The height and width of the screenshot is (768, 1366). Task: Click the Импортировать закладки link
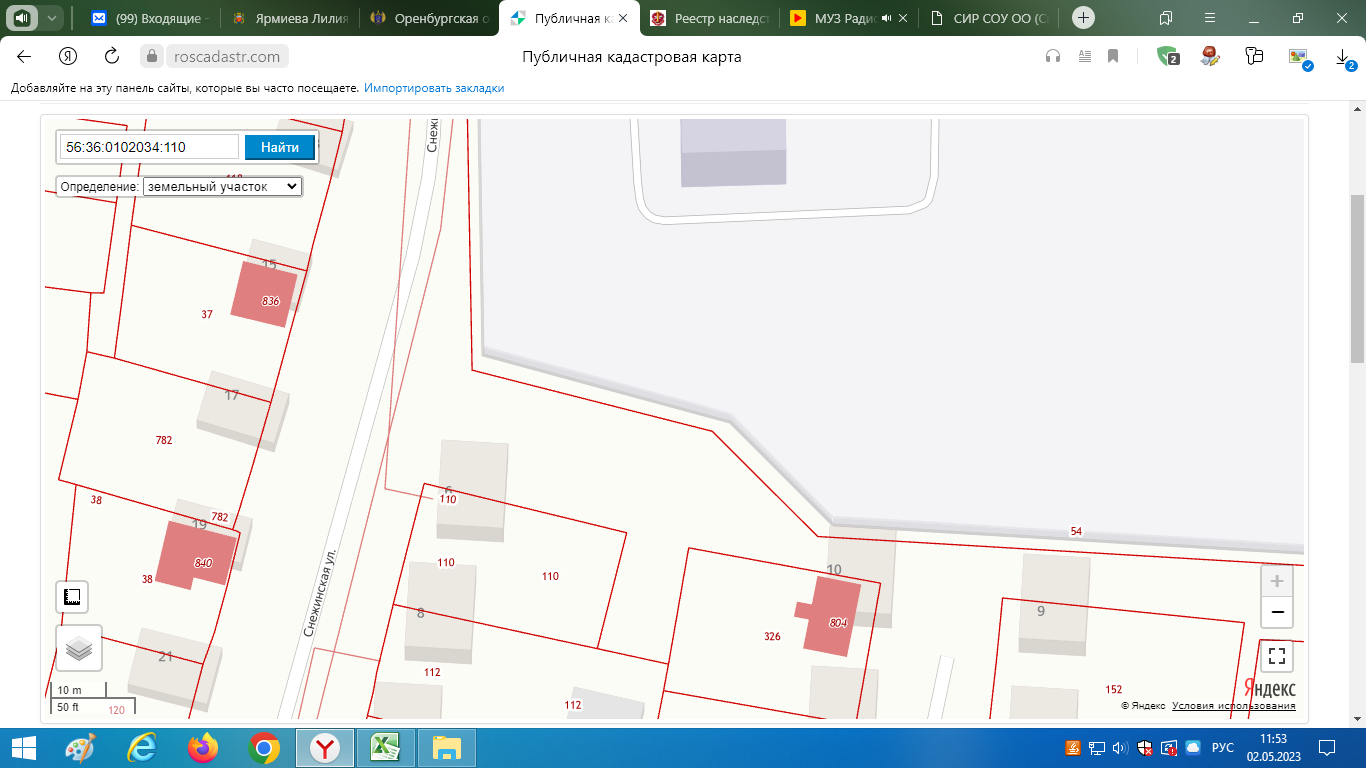(x=434, y=88)
